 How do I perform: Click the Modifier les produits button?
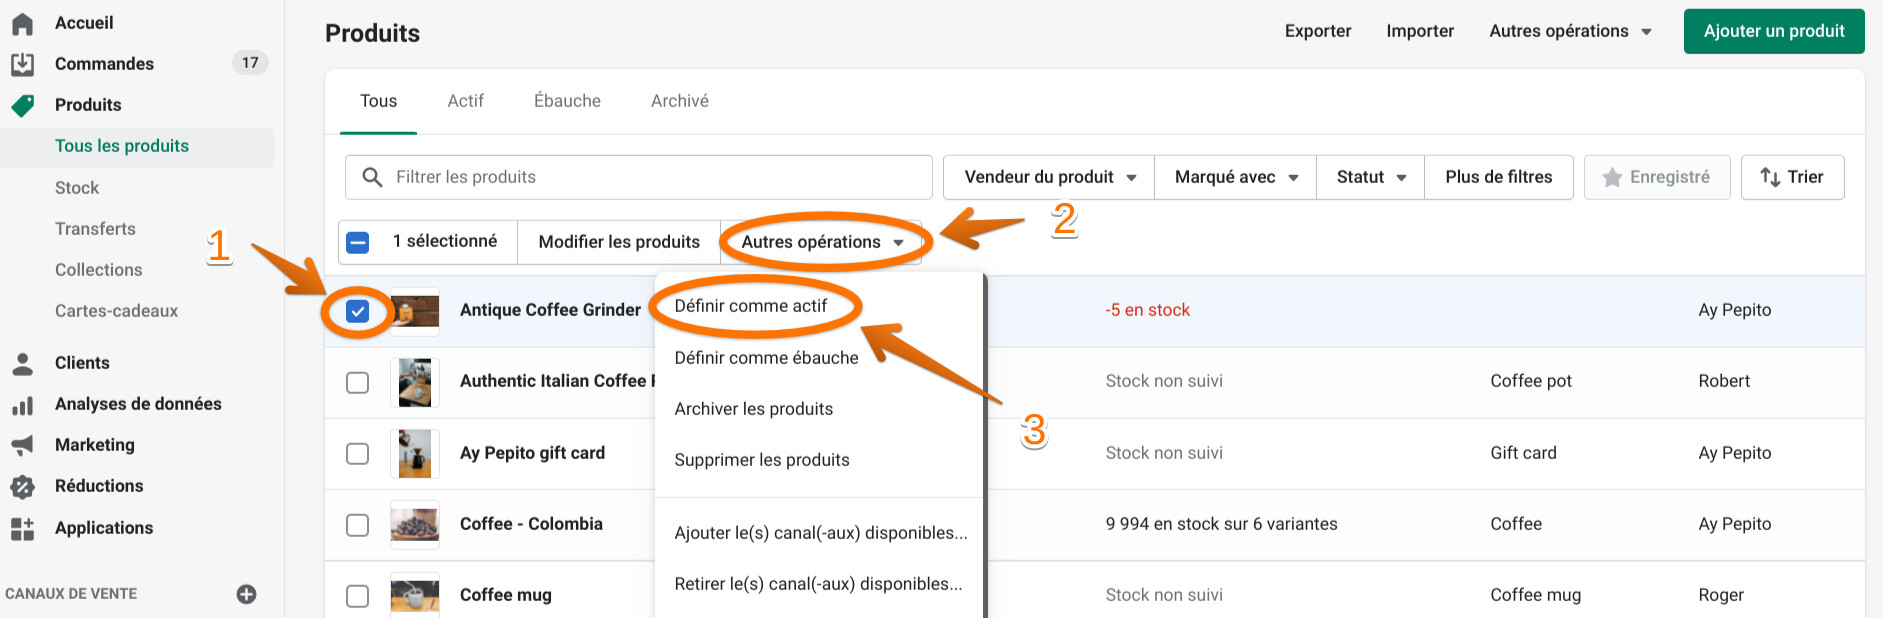tap(618, 242)
